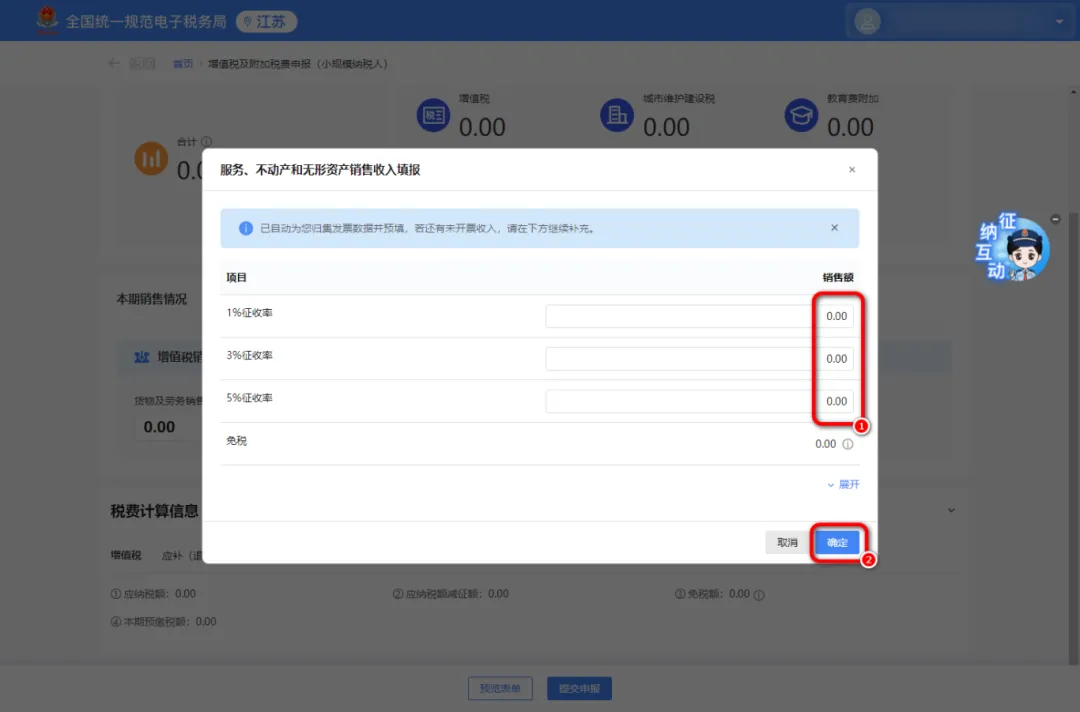Click the 教育费附加 graduation cap icon
1080x712 pixels.
(801, 115)
